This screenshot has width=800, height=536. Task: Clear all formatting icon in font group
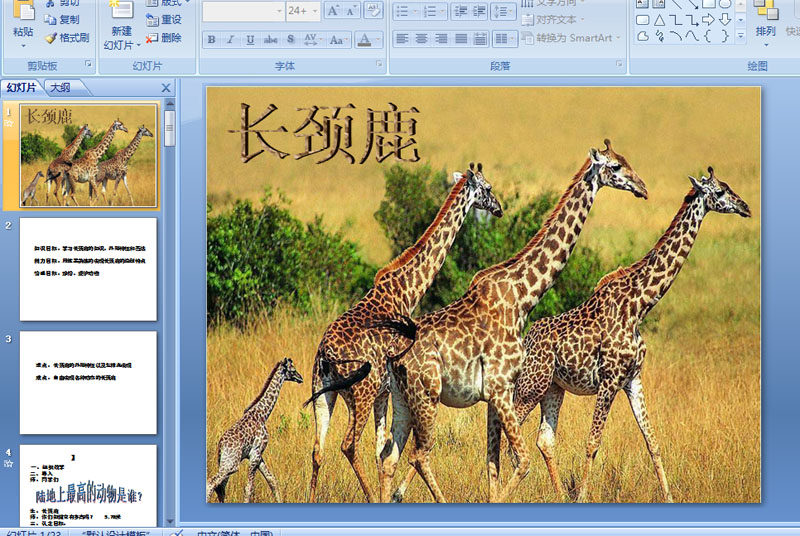point(373,11)
